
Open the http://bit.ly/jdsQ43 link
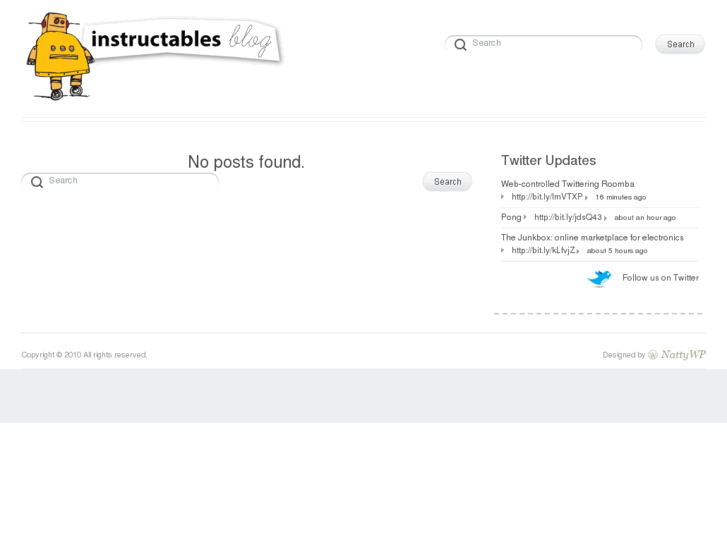tap(567, 217)
